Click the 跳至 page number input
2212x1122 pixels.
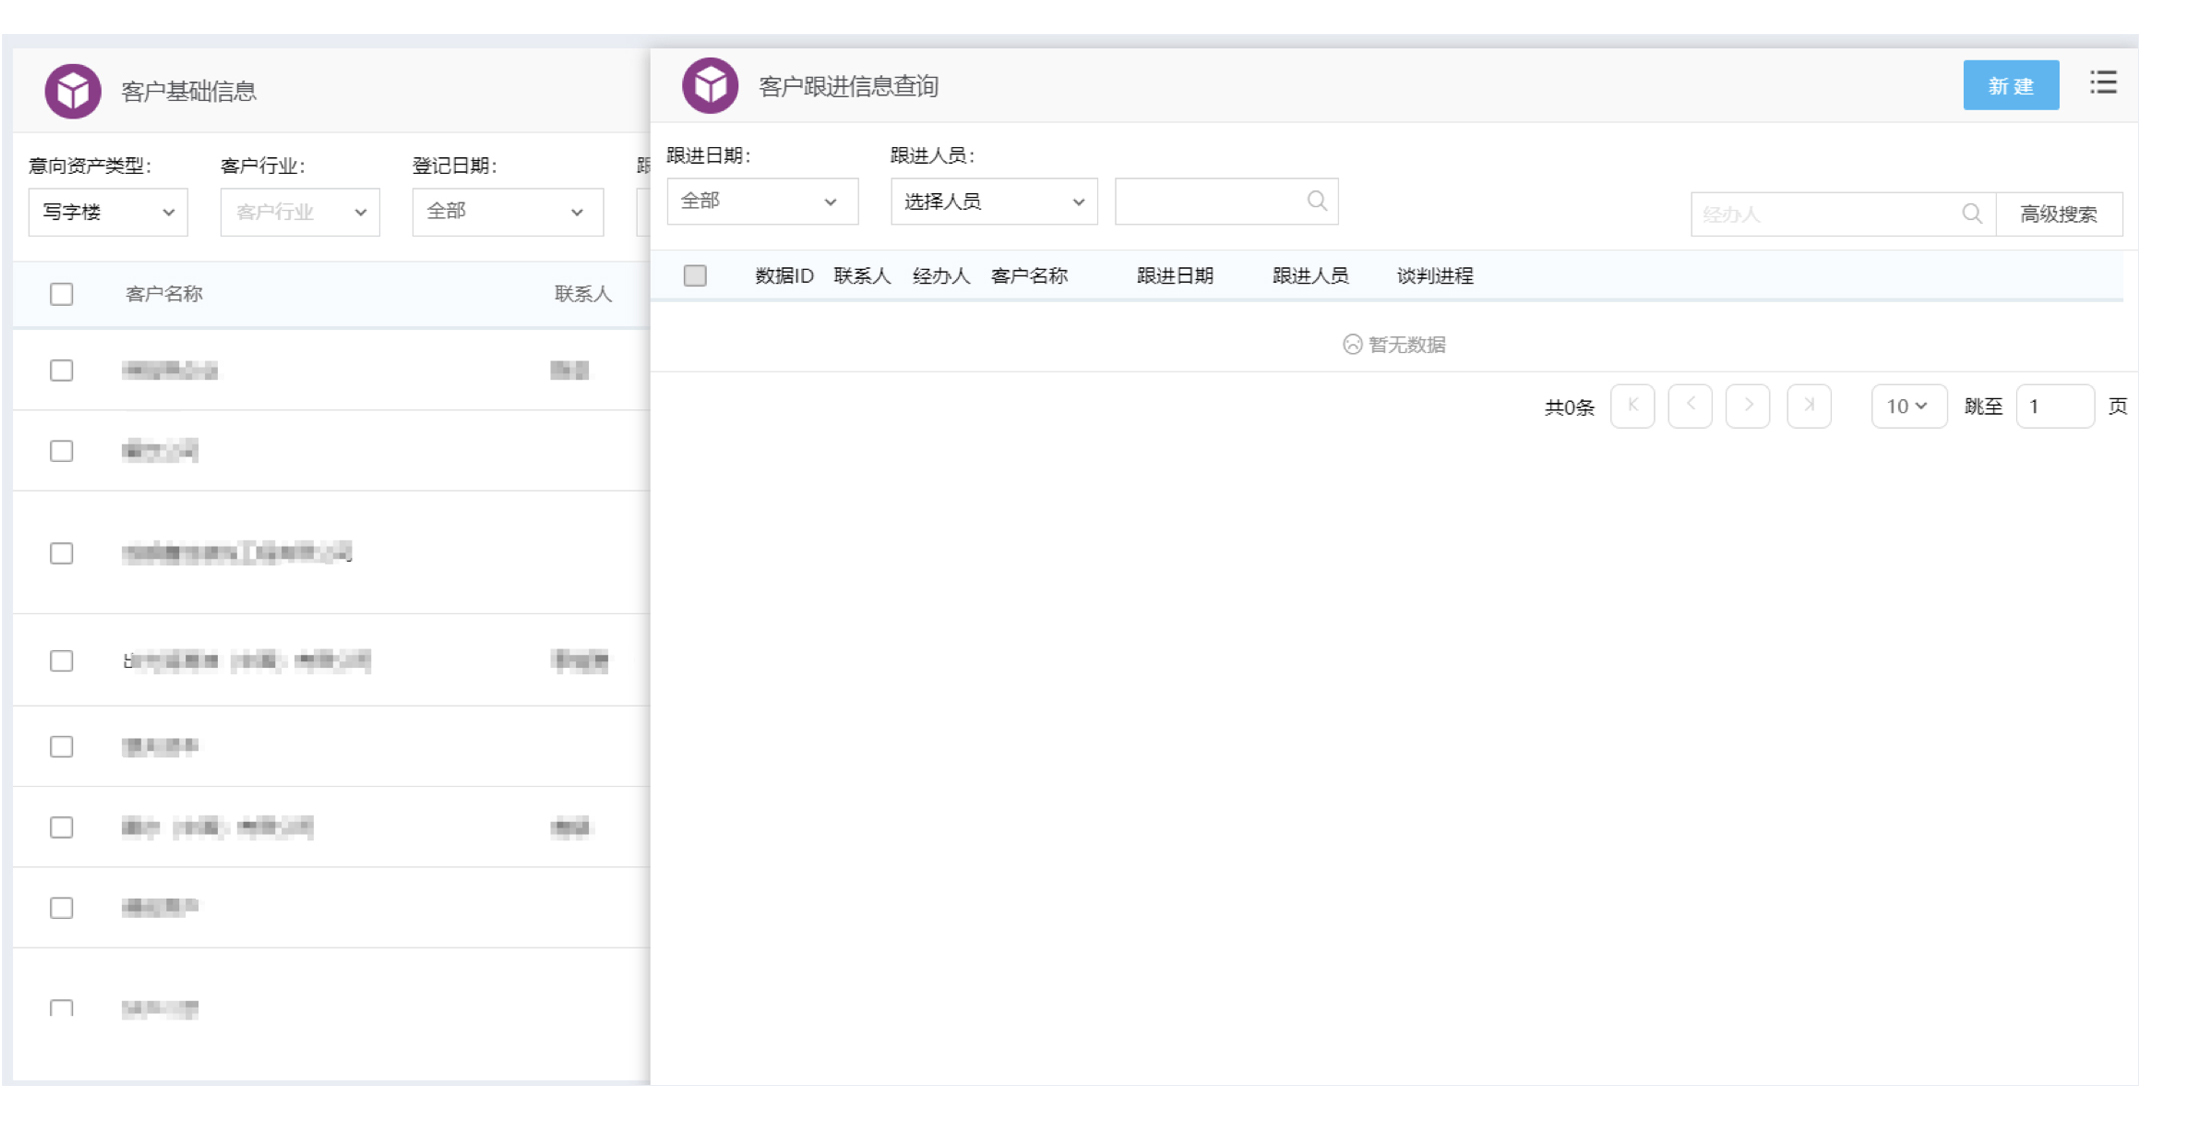[x=2055, y=406]
